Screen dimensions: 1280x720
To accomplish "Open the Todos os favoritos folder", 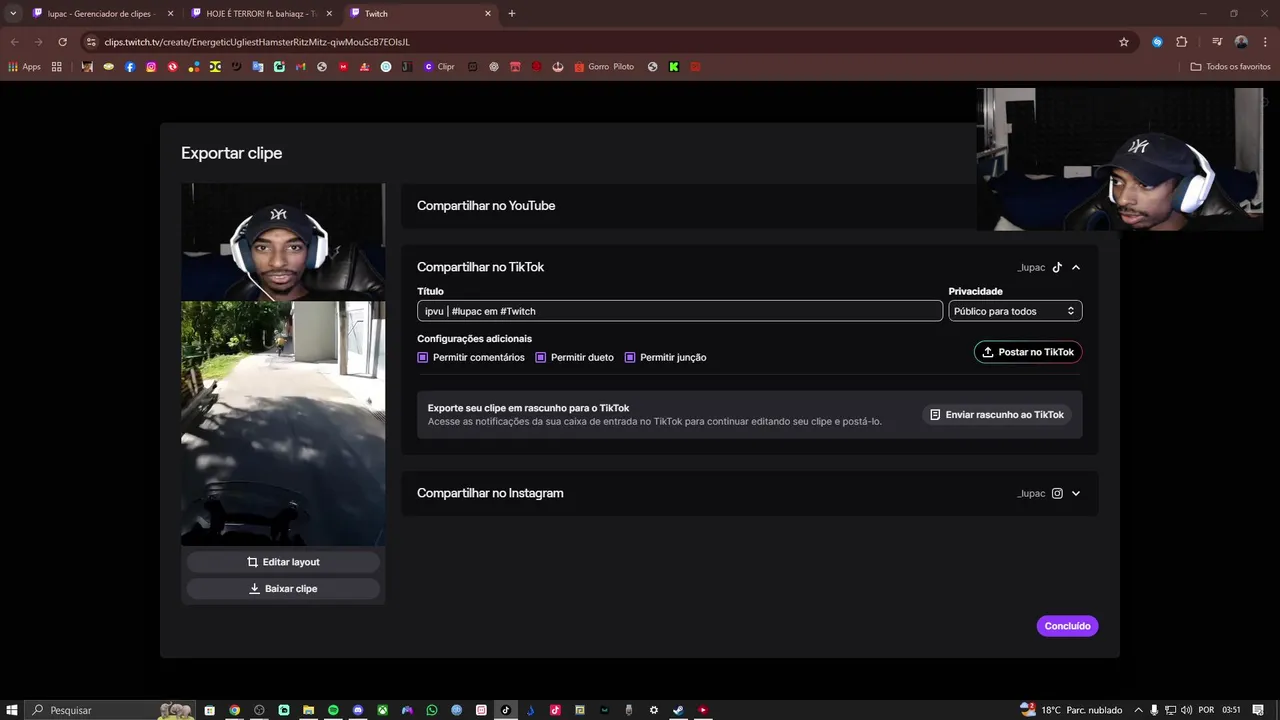I will 1230,67.
